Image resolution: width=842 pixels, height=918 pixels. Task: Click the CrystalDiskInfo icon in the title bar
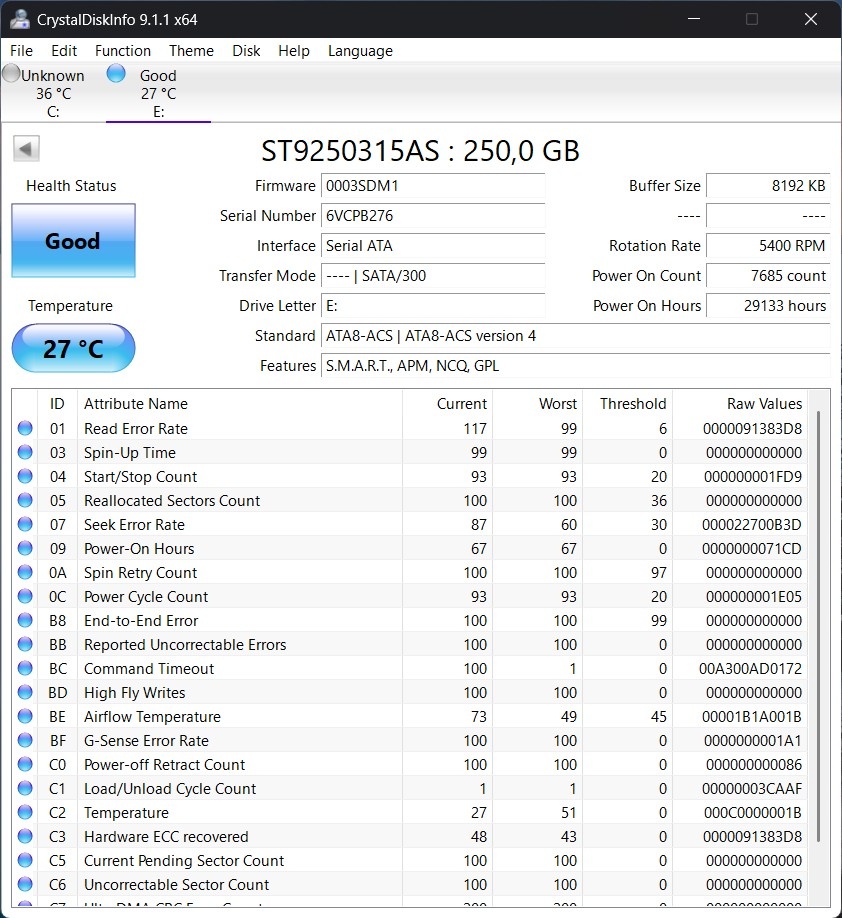[20, 18]
